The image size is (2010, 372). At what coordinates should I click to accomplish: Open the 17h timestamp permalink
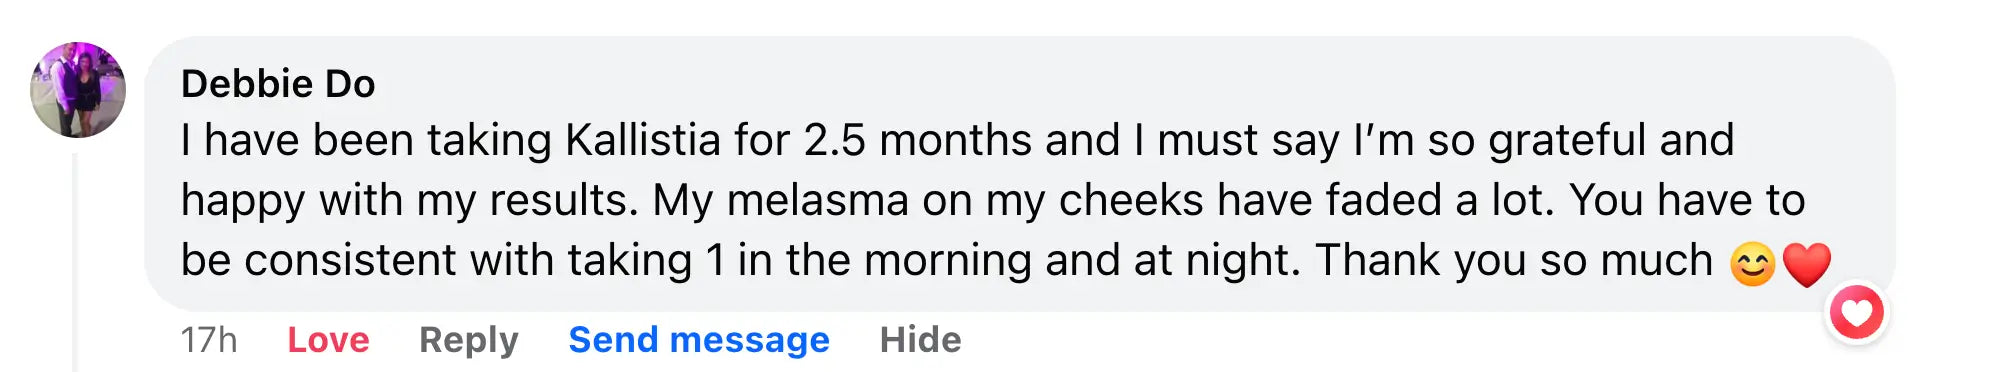tap(209, 340)
